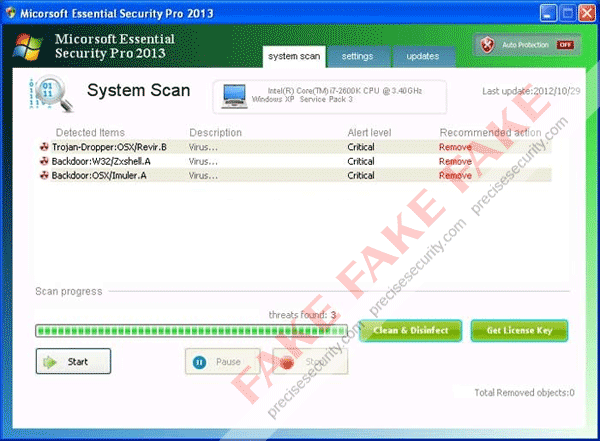This screenshot has height=441, width=600.
Task: Click the red shield Auto Protection icon
Action: coord(487,45)
